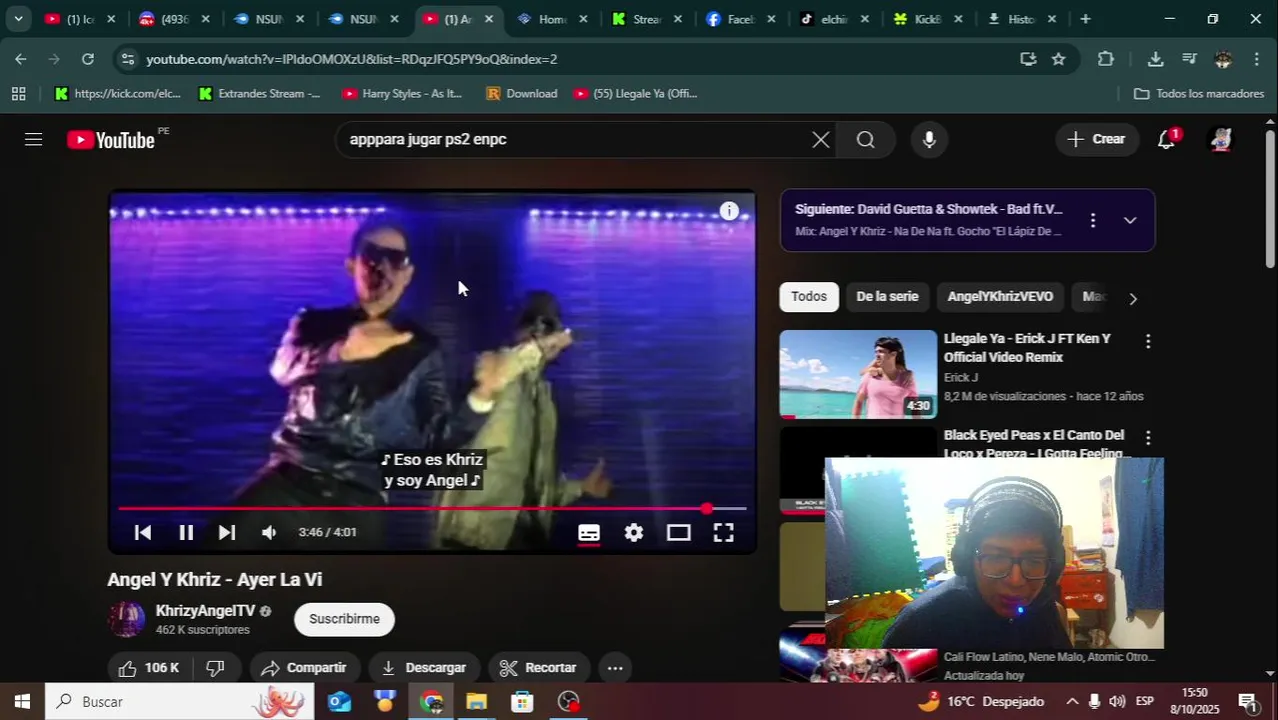Image resolution: width=1278 pixels, height=720 pixels.
Task: Open Black Eyed Peas mashup title
Action: coord(1034,443)
